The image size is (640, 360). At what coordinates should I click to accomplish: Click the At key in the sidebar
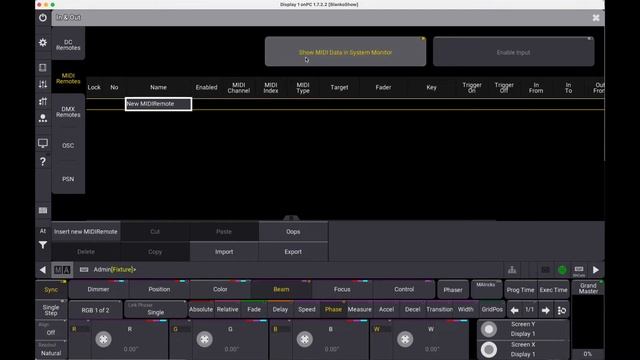[43, 231]
